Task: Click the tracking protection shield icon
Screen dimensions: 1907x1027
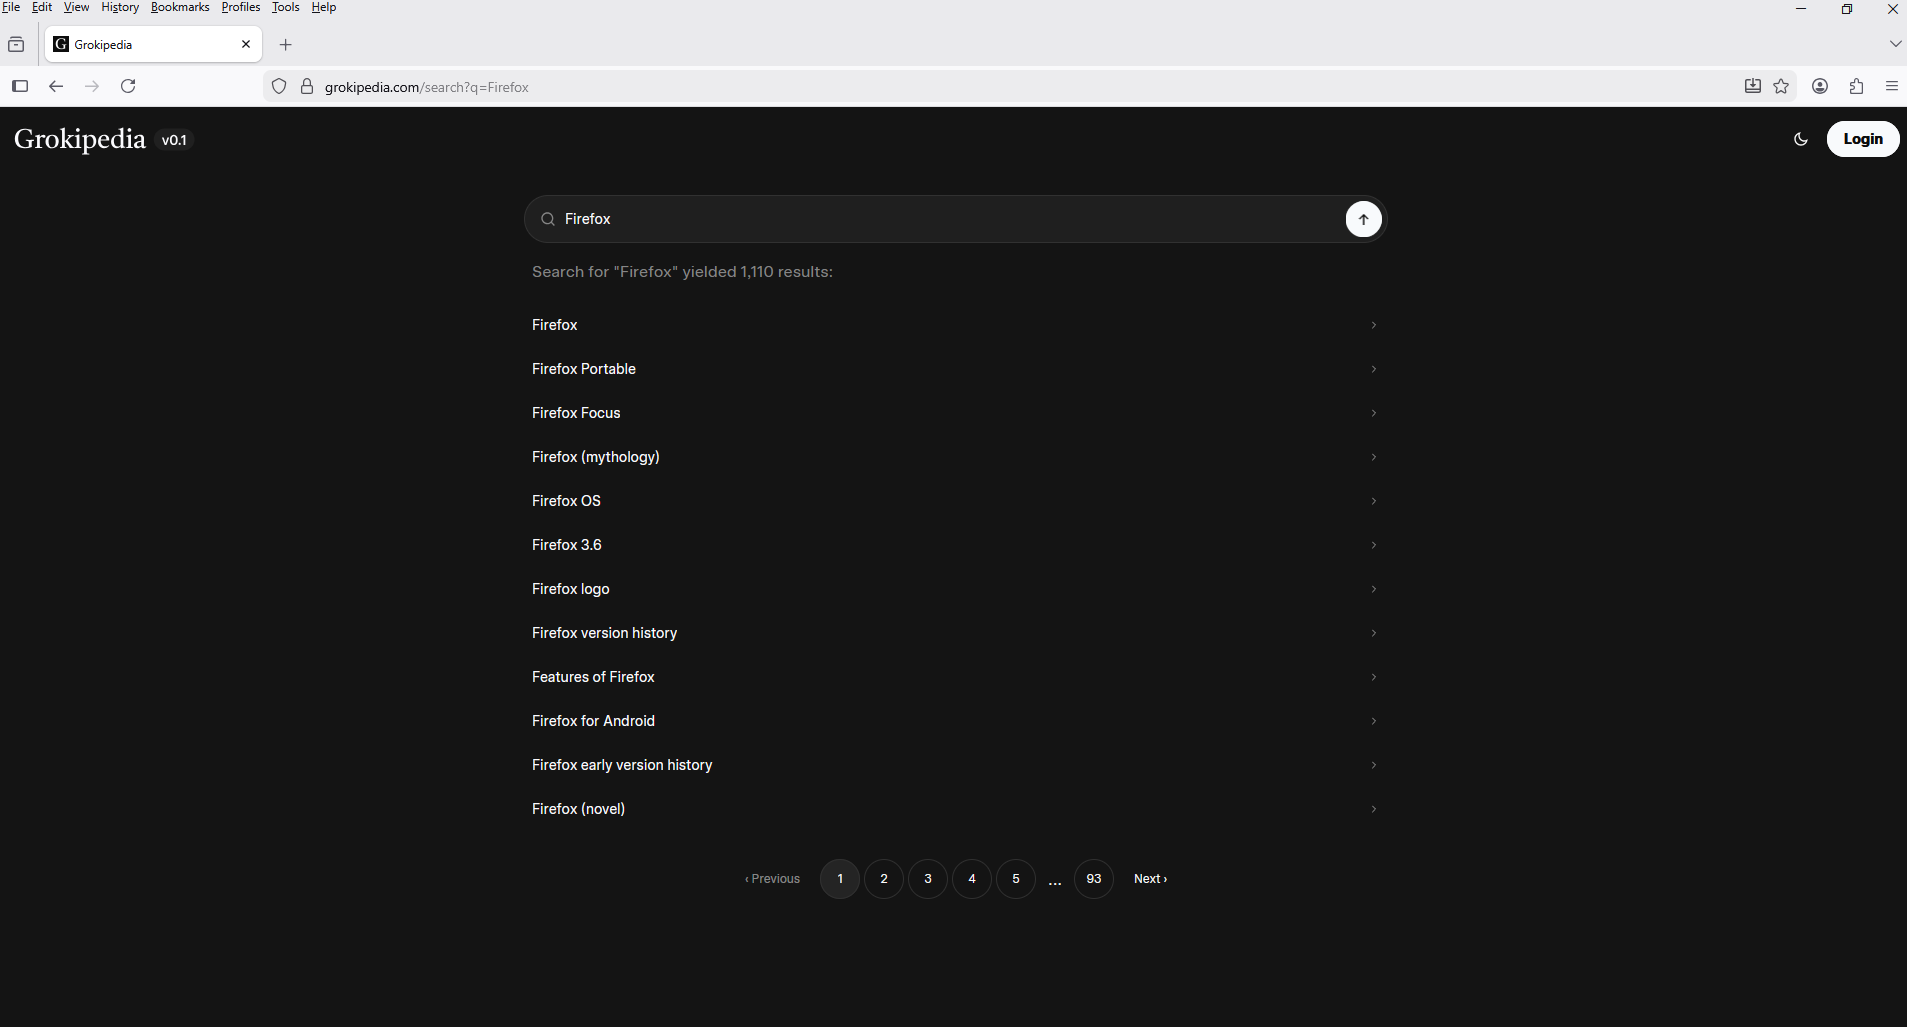Action: (280, 86)
